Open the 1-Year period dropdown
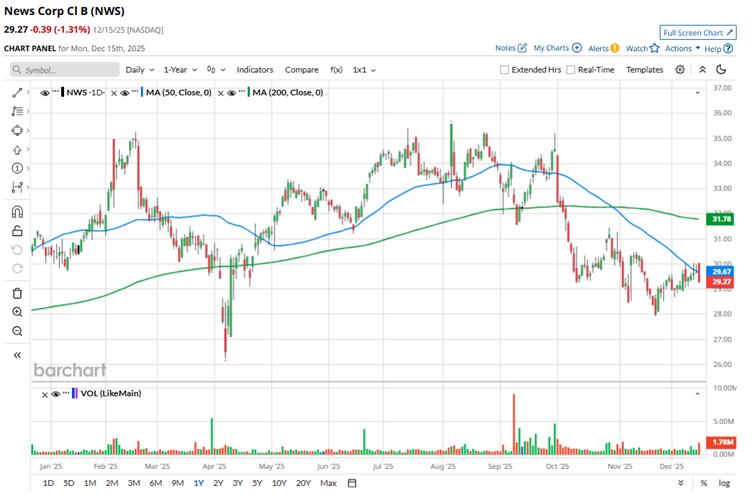The height and width of the screenshot is (498, 753). (180, 70)
